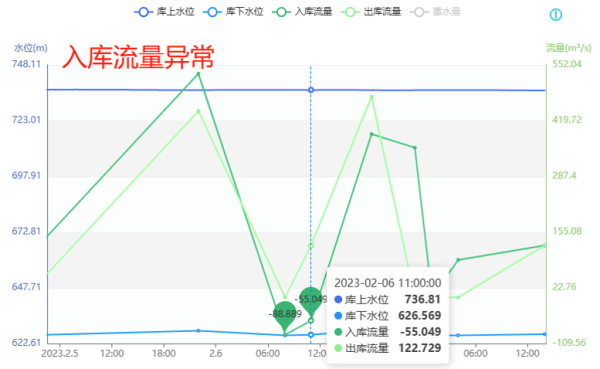Click the tooltip value 122.729

point(420,348)
